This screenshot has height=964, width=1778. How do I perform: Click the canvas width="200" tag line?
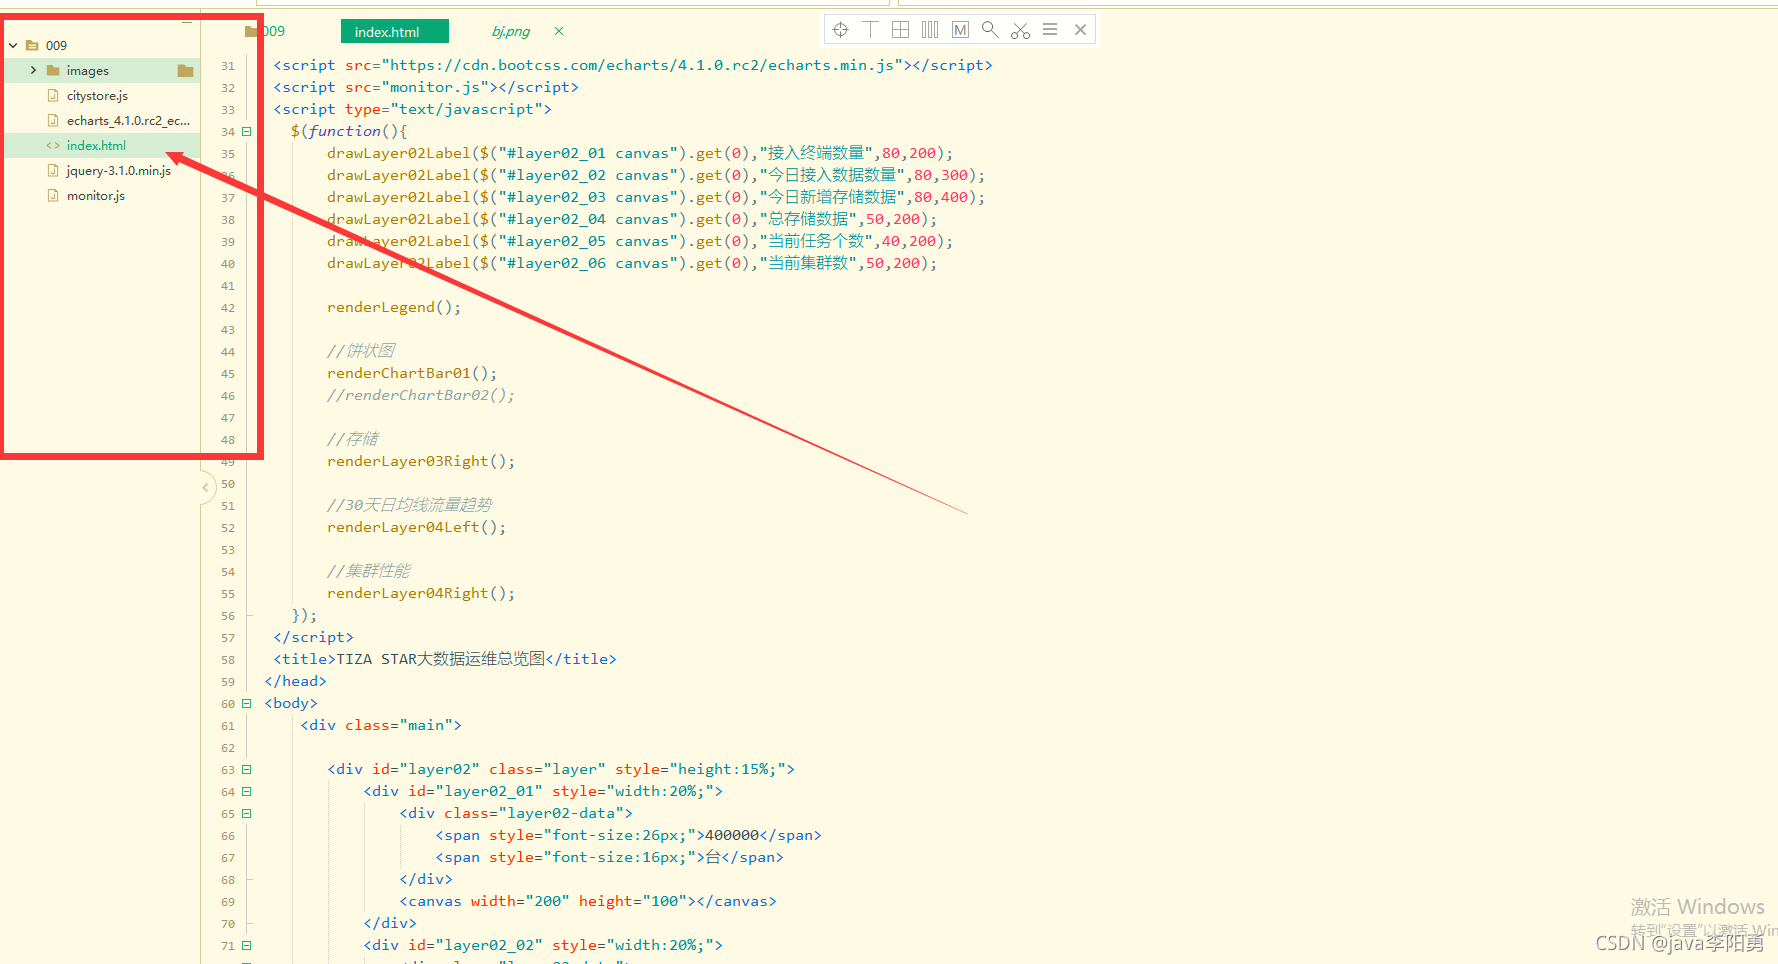pos(588,901)
